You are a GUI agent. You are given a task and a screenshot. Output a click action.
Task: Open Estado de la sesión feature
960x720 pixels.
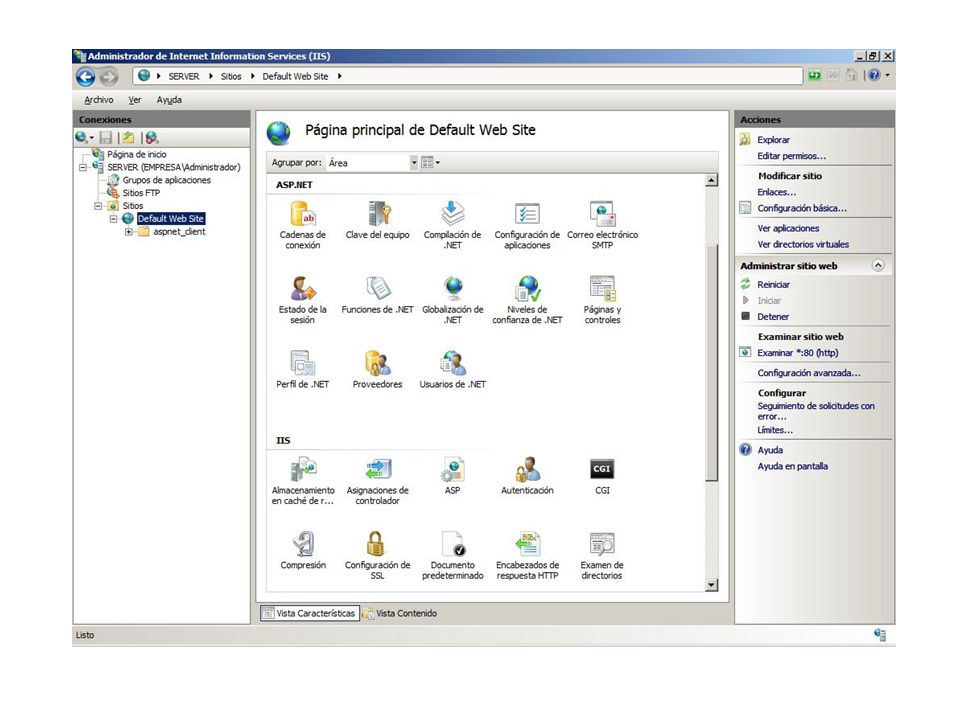302,299
